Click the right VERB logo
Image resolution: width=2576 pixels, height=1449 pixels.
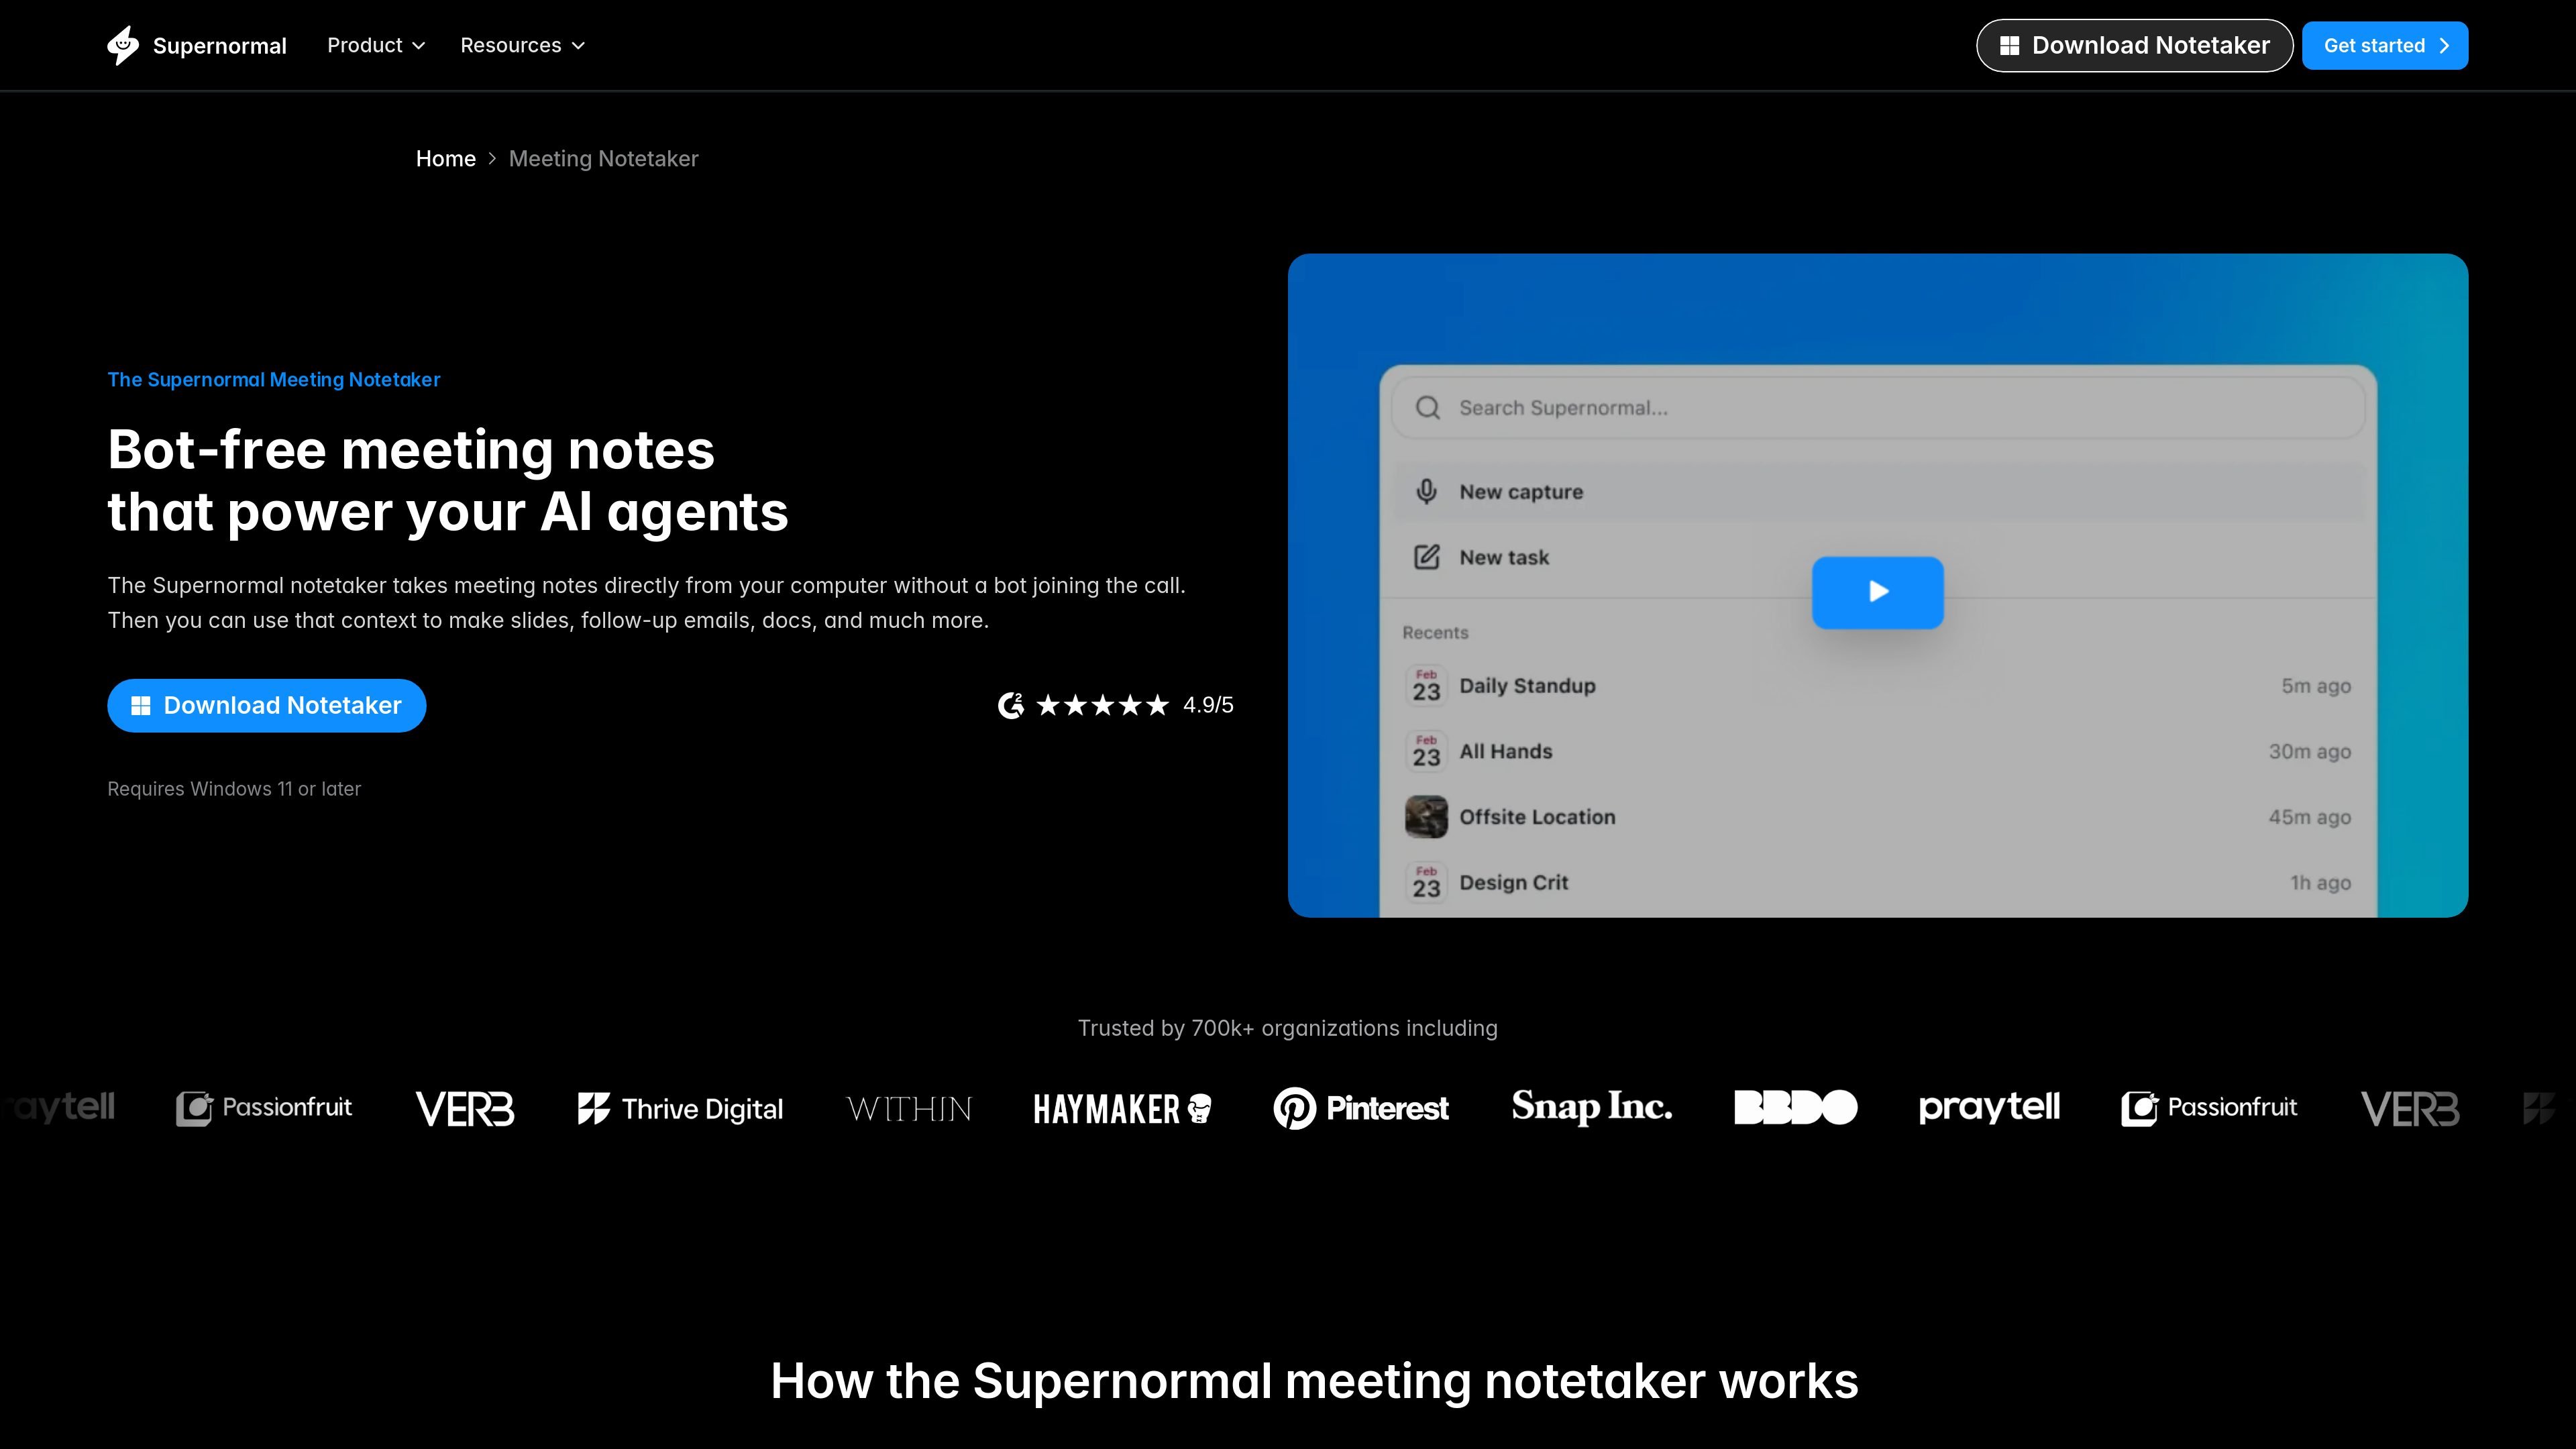2410,1109
